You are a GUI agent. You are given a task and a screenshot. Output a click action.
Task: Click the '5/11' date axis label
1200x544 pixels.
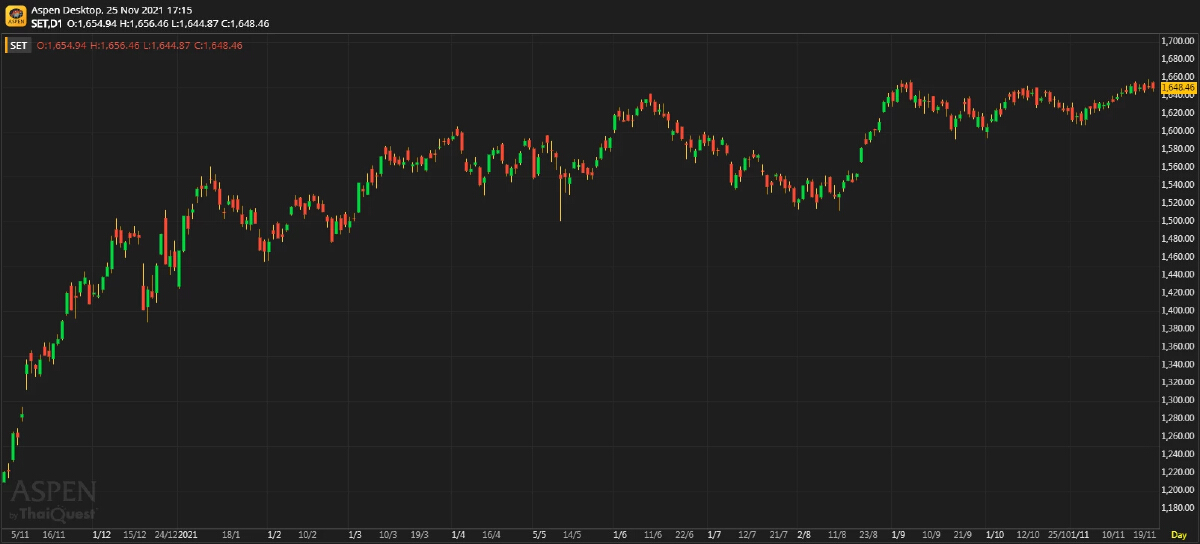pyautogui.click(x=21, y=535)
